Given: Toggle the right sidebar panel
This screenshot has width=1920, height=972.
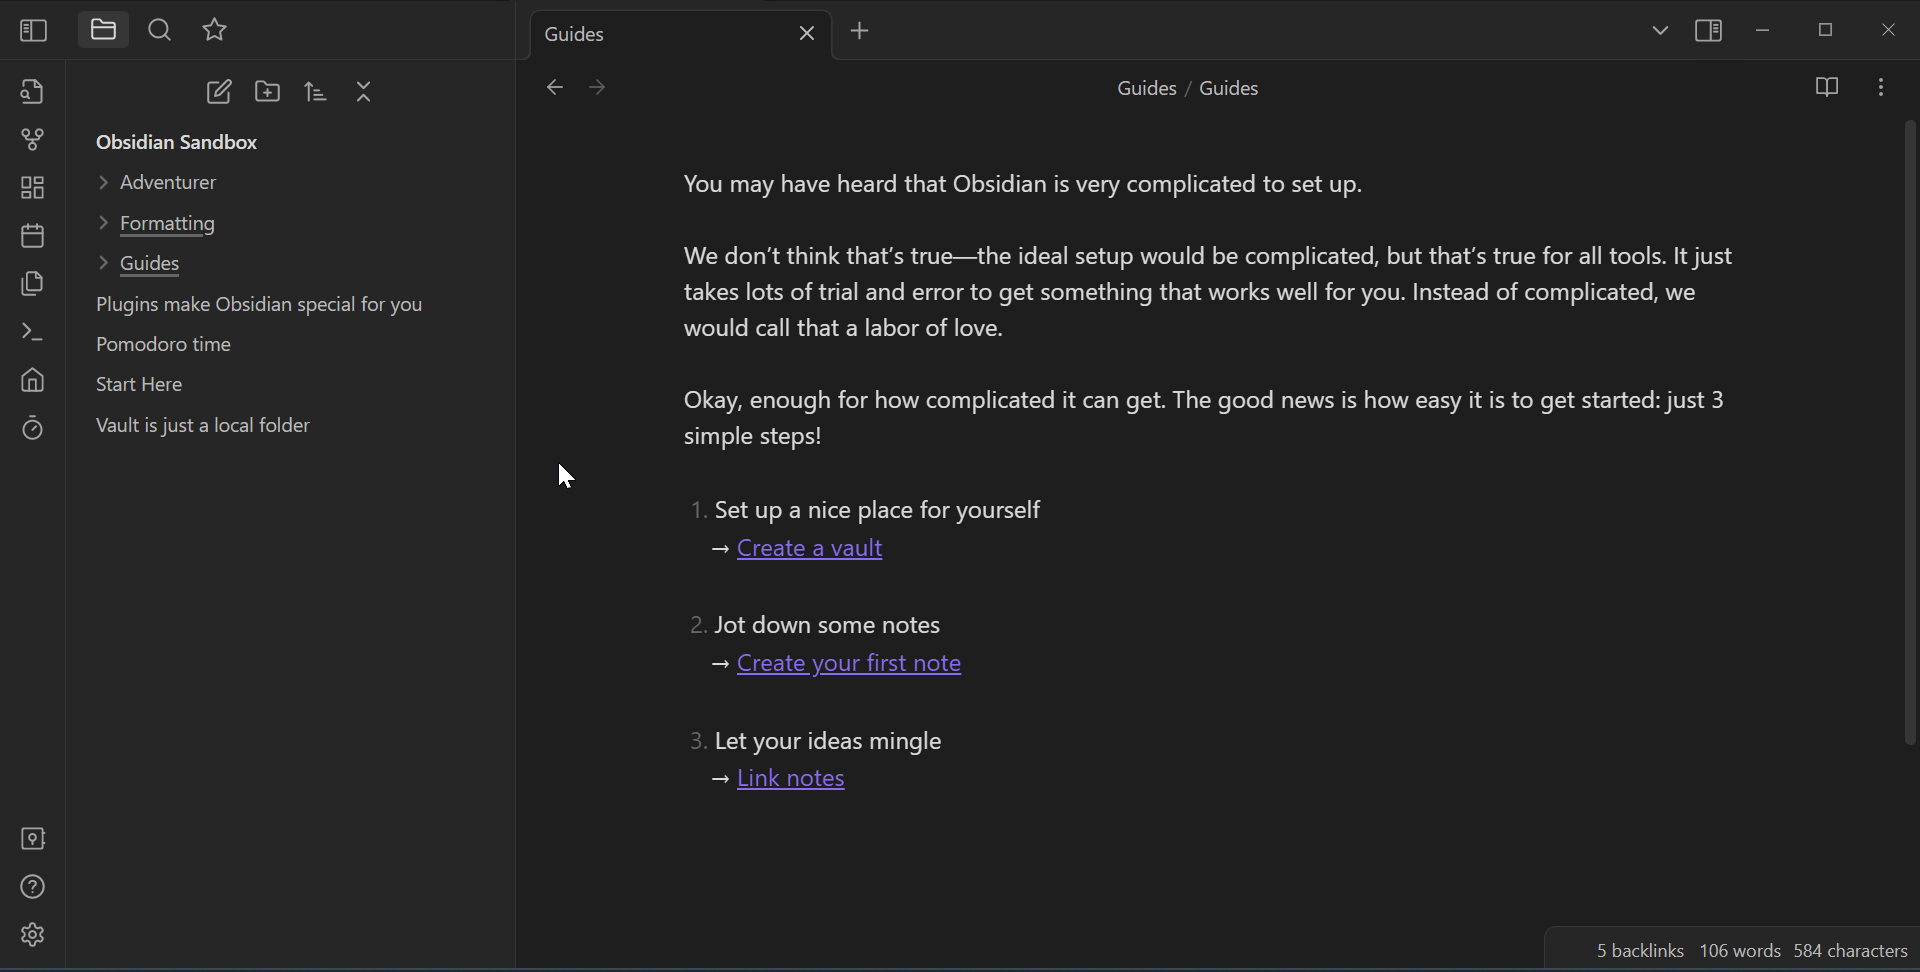Looking at the screenshot, I should pos(1709,31).
